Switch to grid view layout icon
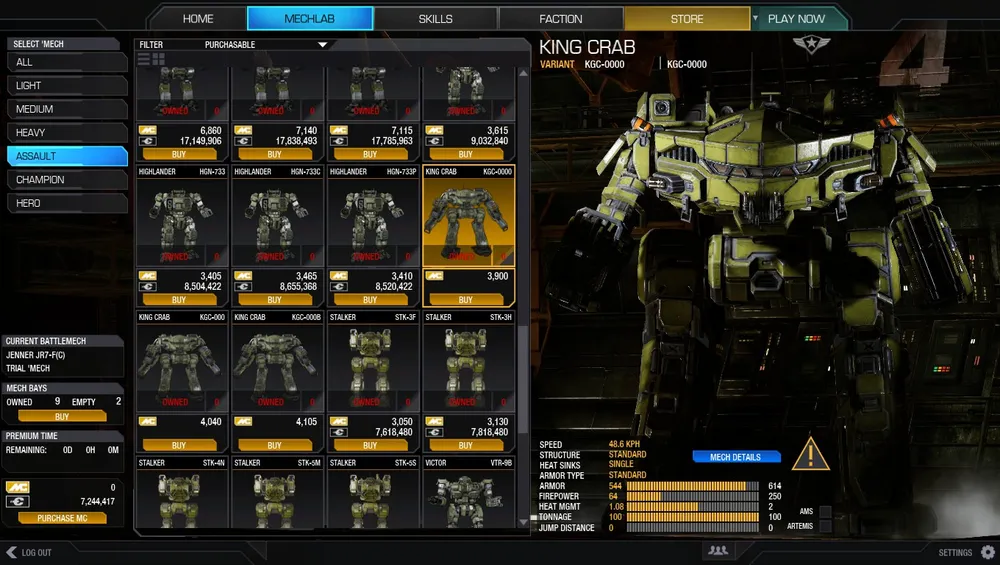Screen dimensions: 1000x565 (x=159, y=60)
